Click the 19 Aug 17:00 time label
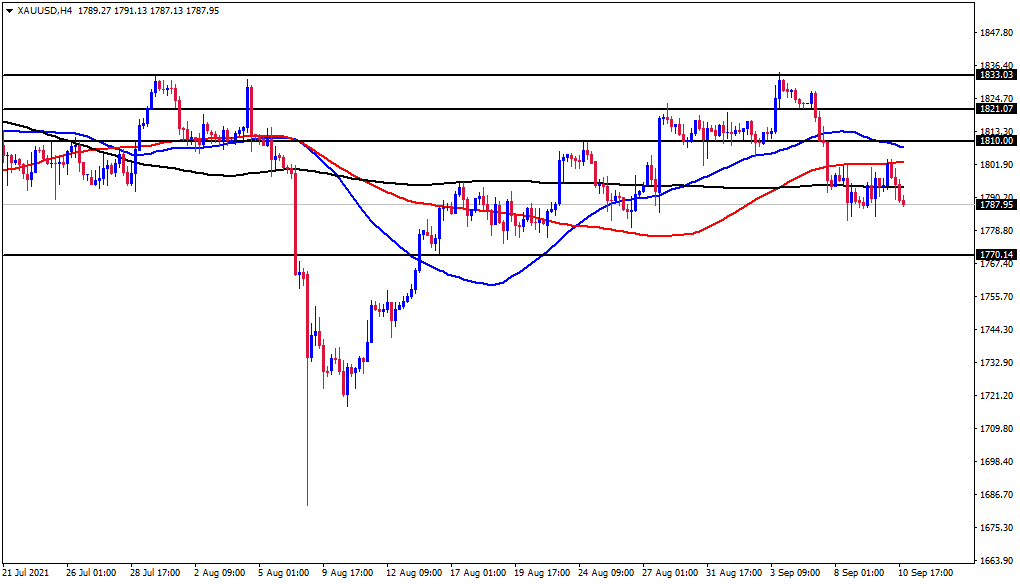 click(x=543, y=573)
